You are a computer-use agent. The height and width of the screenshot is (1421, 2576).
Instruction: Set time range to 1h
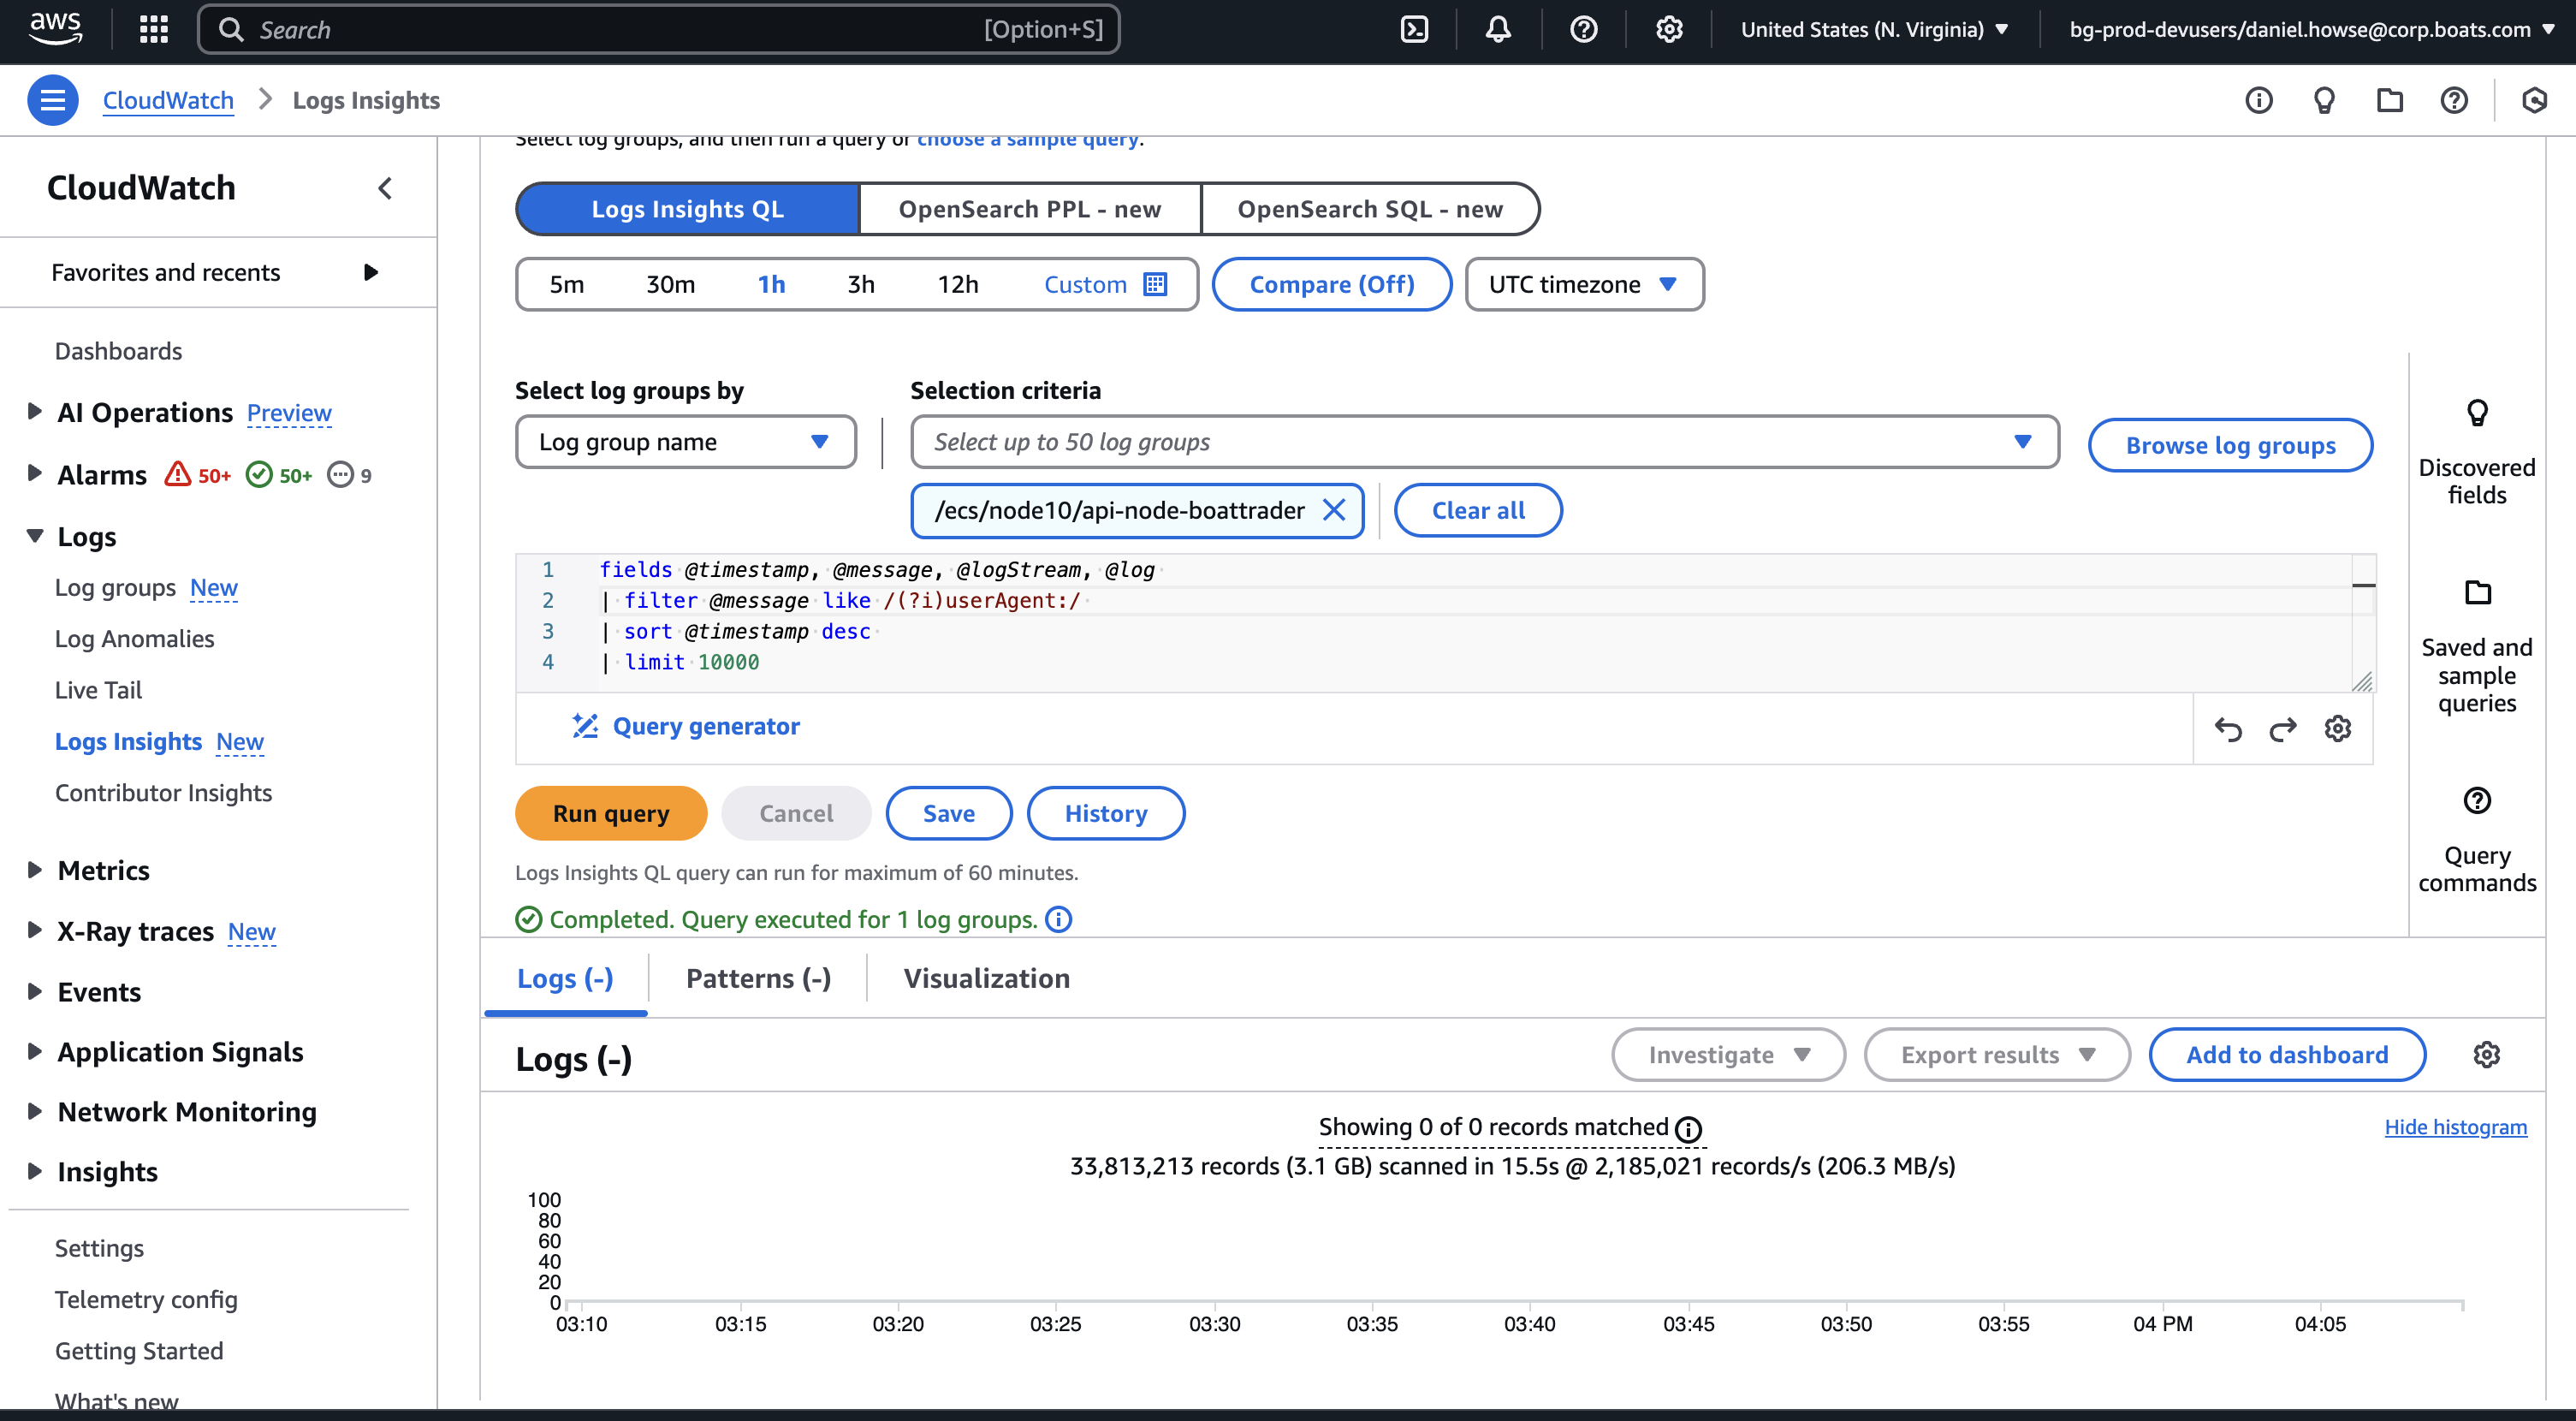point(771,284)
